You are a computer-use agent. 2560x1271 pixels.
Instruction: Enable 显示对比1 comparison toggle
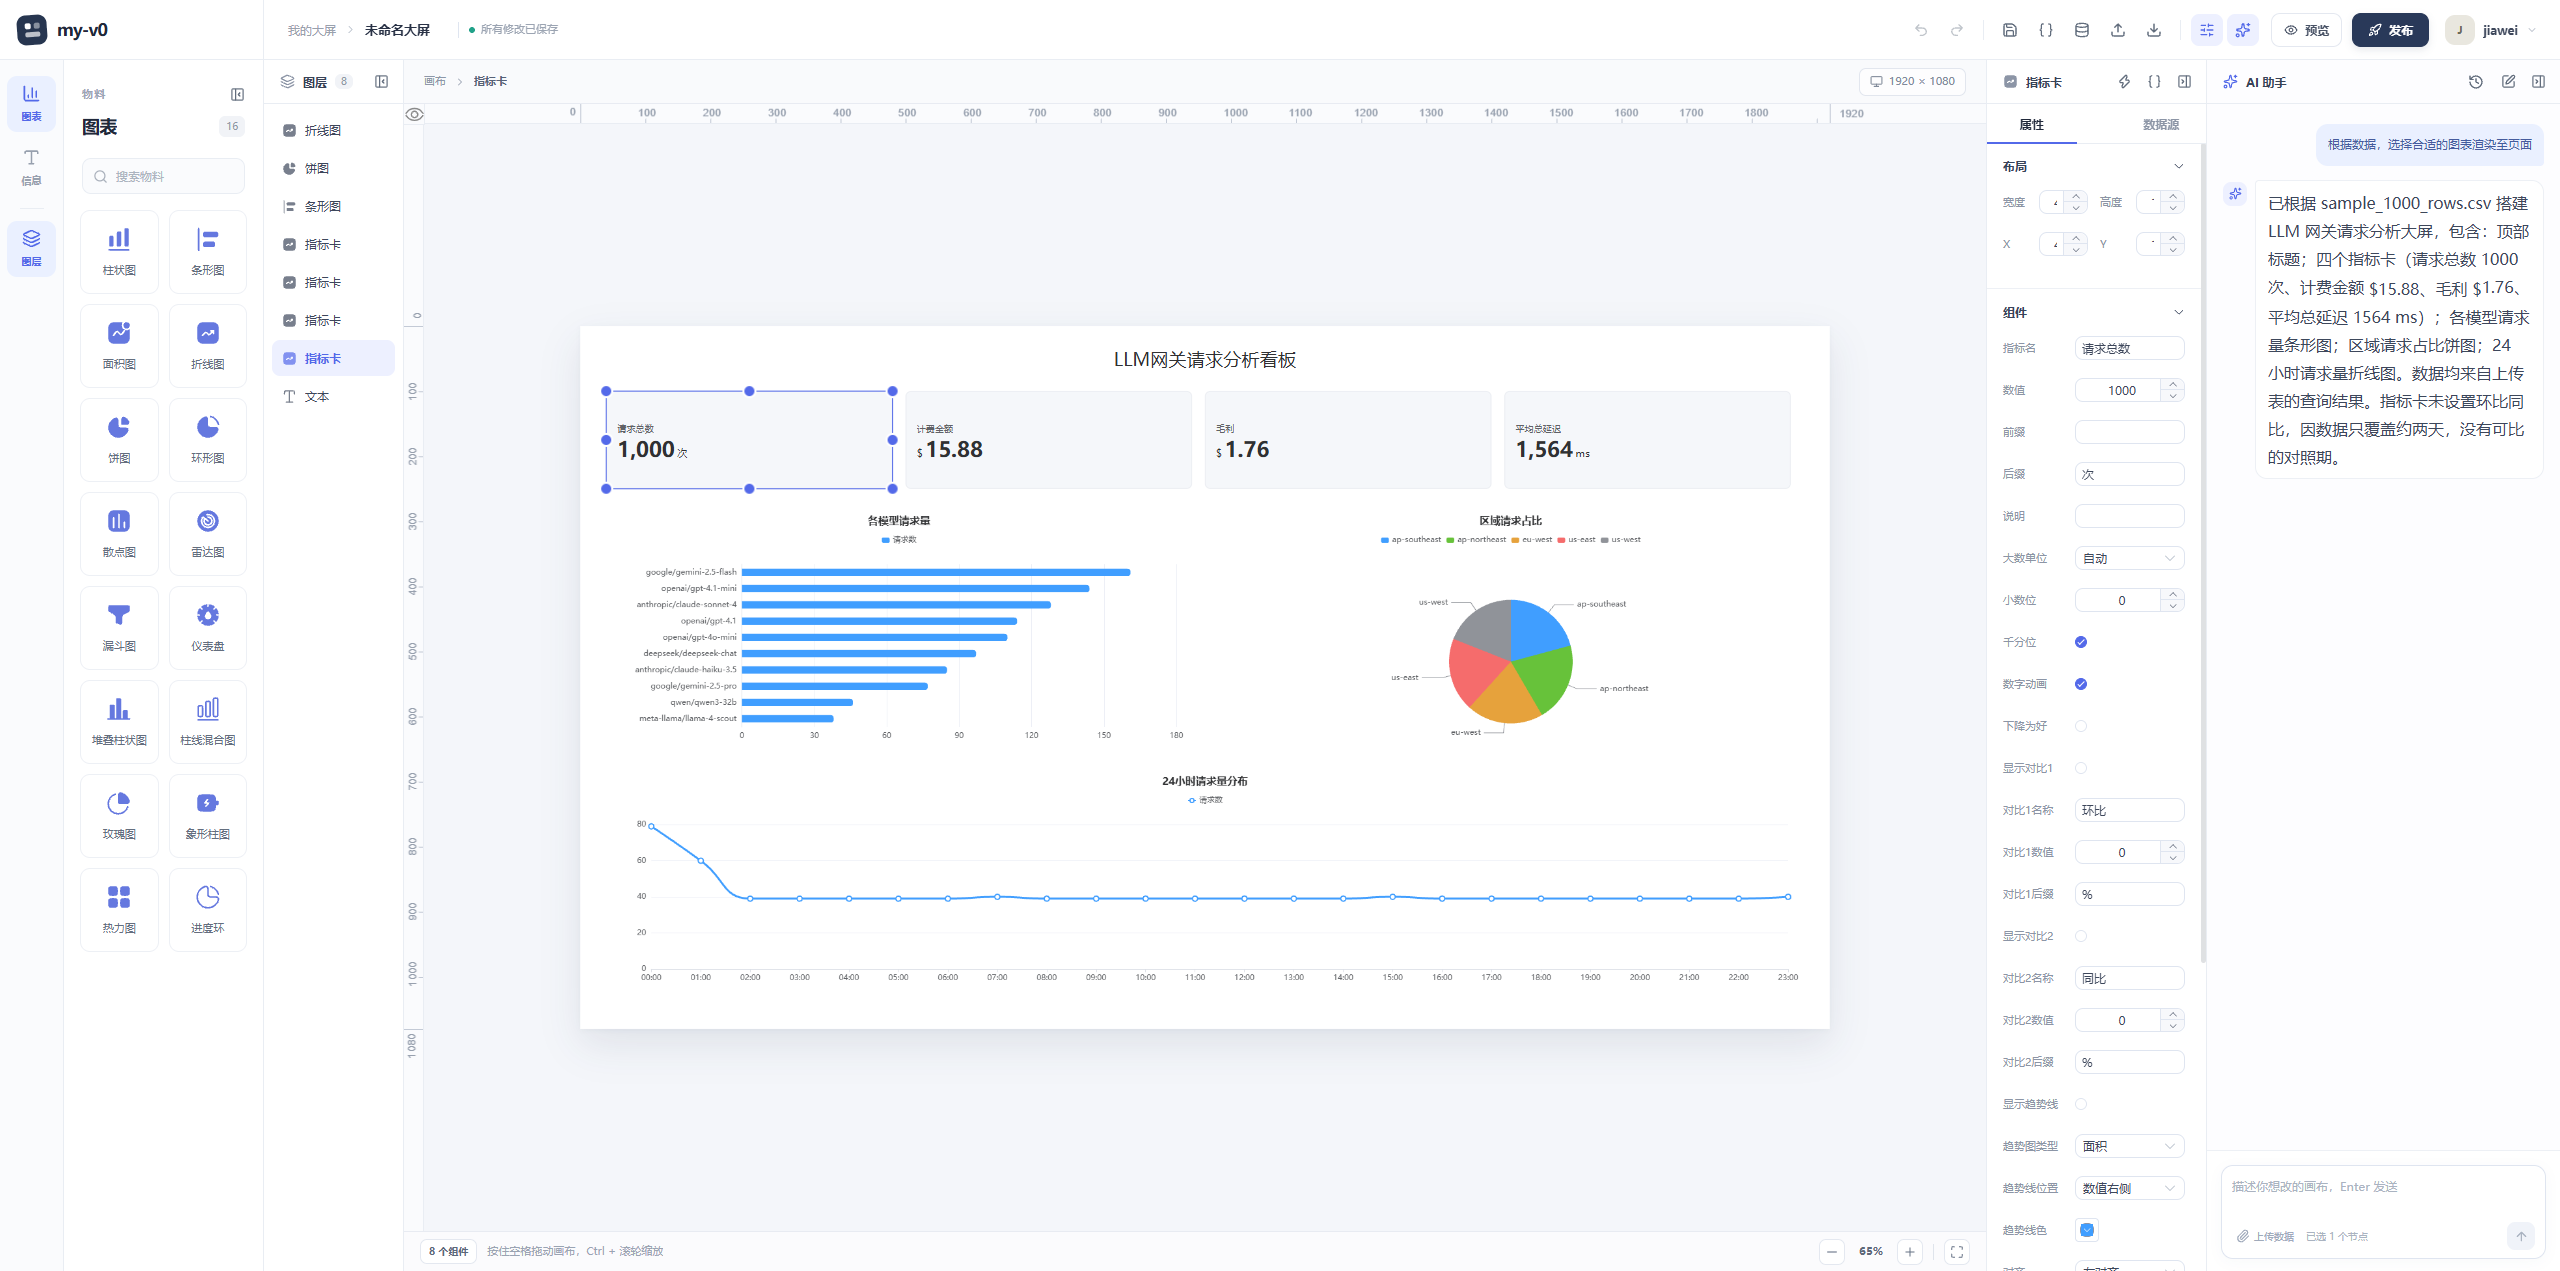(x=2081, y=768)
